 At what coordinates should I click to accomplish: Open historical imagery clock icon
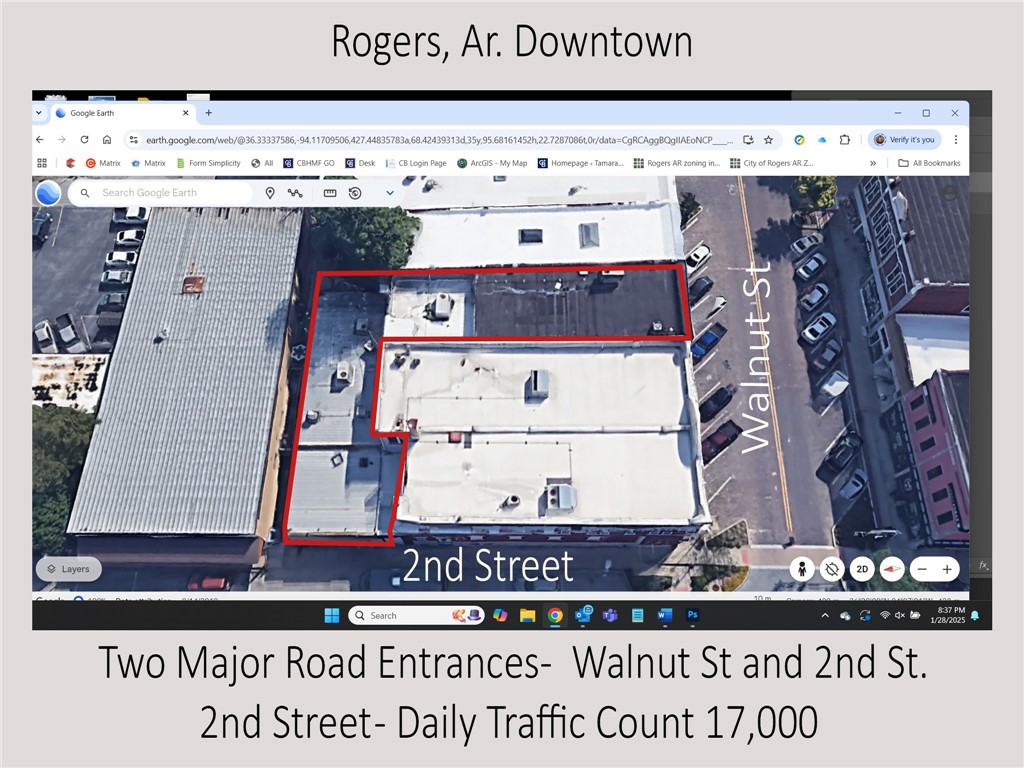(355, 193)
